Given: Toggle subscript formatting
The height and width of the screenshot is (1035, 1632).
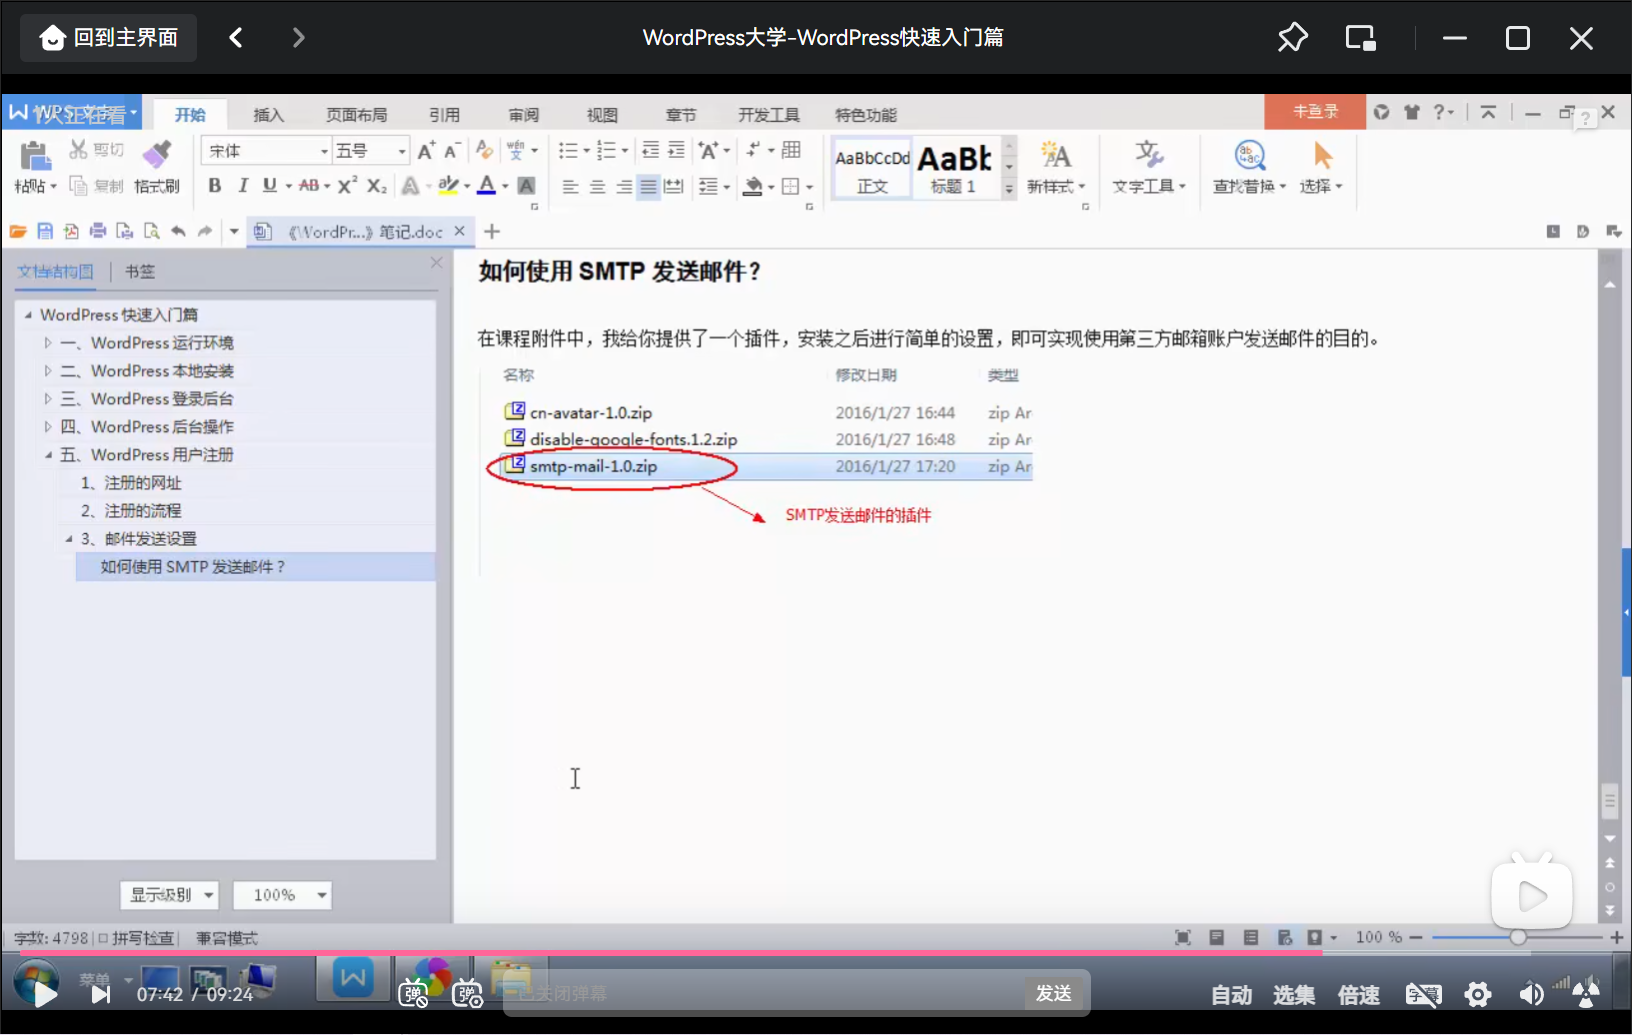Looking at the screenshot, I should click(x=376, y=185).
